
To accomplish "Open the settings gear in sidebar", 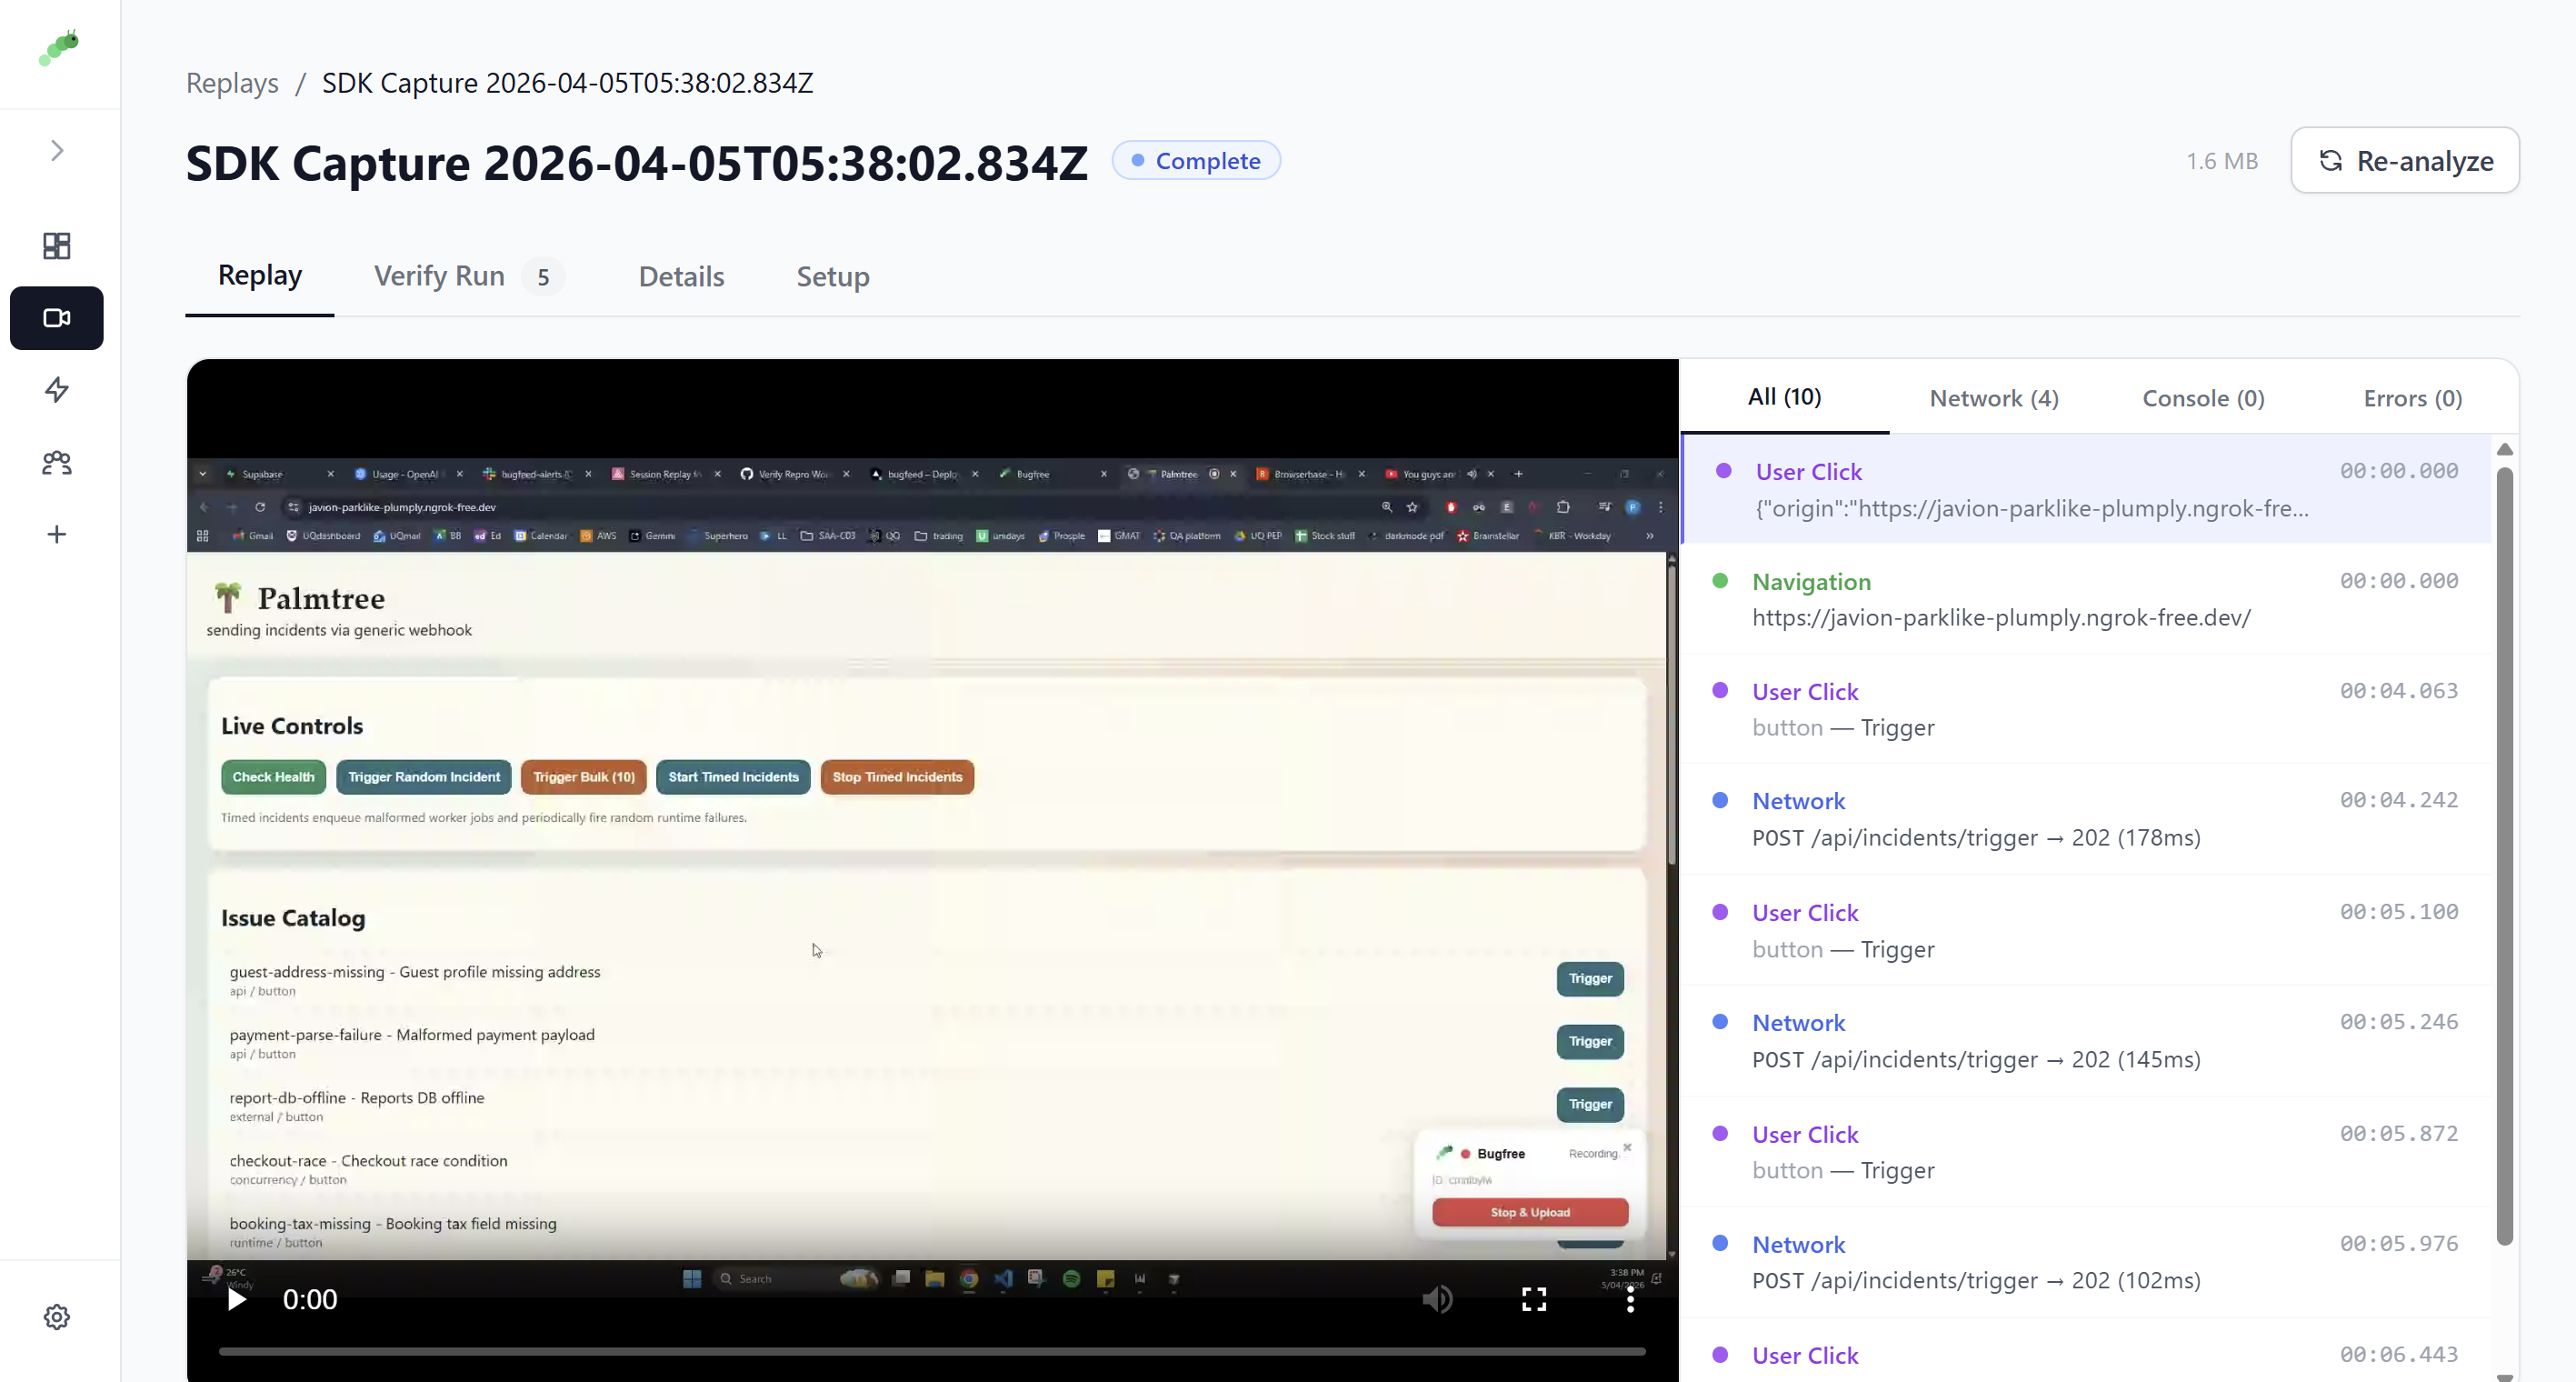I will click(56, 1317).
